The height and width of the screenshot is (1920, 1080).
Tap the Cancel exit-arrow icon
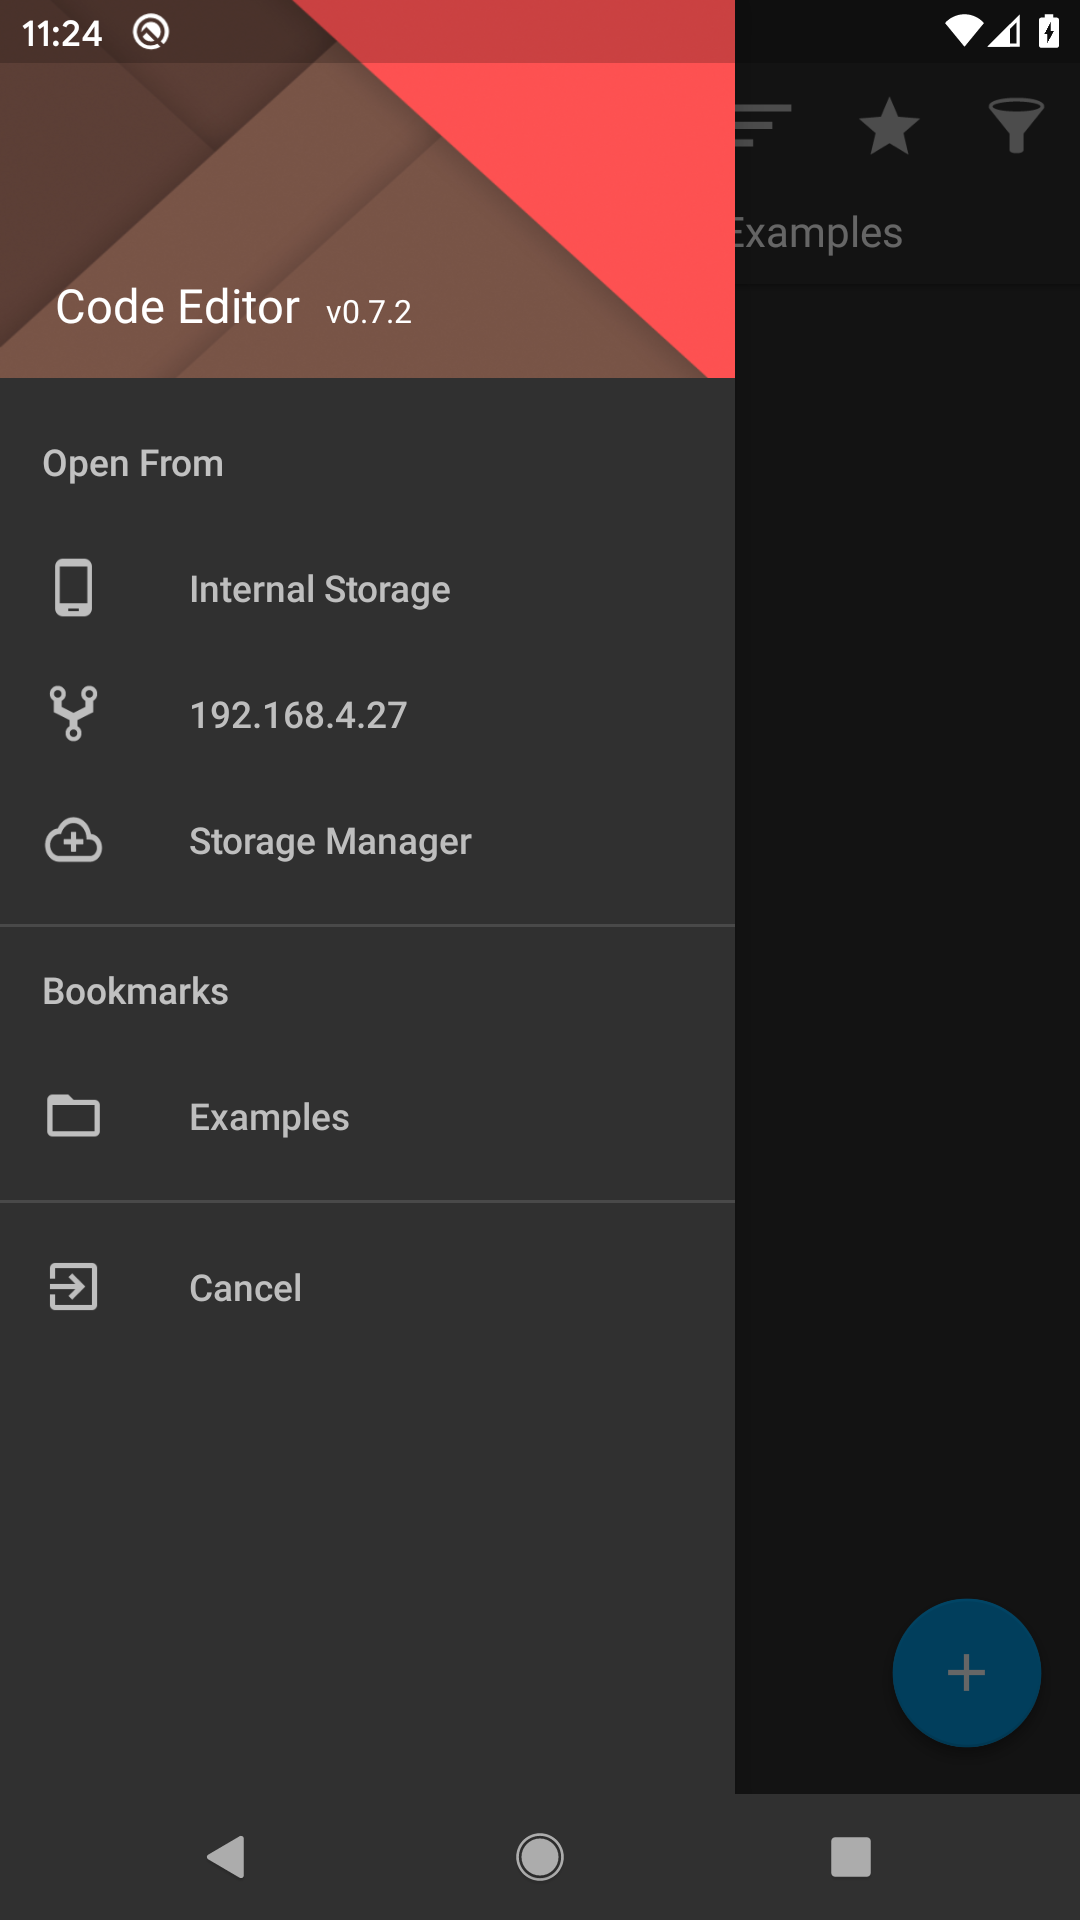tap(73, 1287)
